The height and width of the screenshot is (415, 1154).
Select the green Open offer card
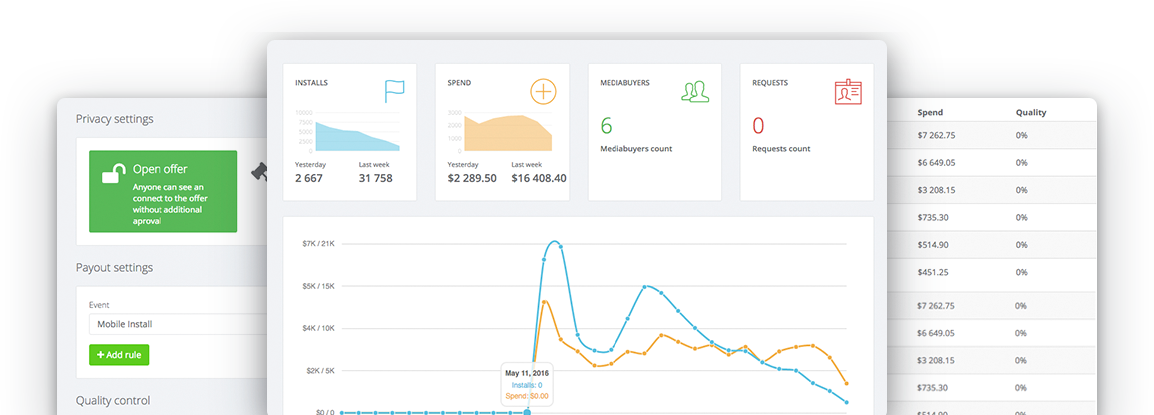(163, 191)
